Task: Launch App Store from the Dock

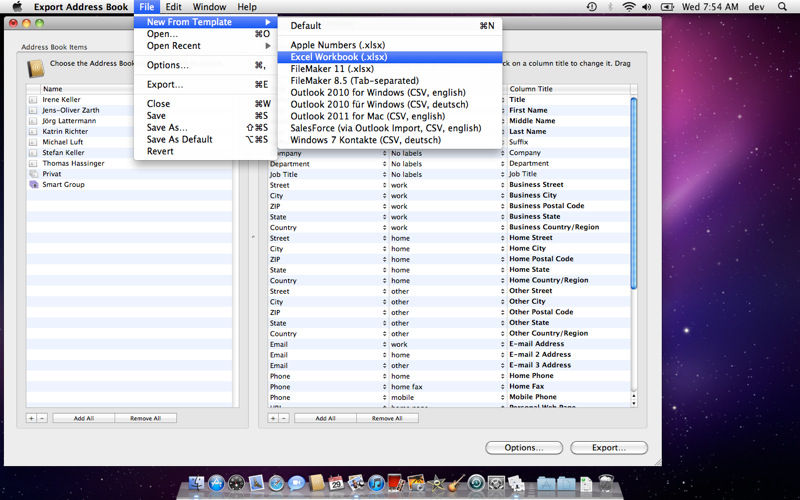Action: tap(216, 483)
